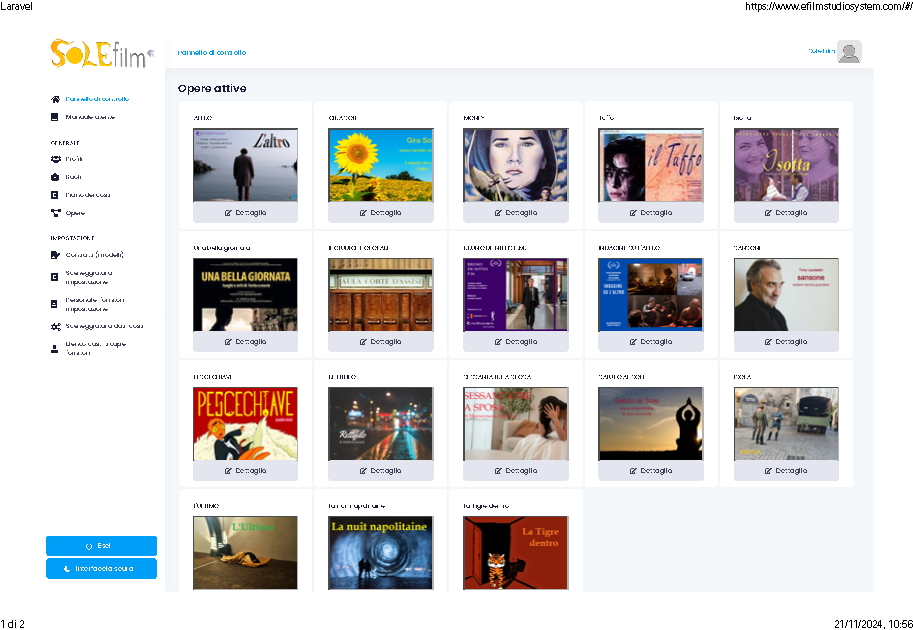Viewport: 913px width, 630px height.
Task: Click the Solefilm username link beside the avatar
Action: (x=822, y=51)
